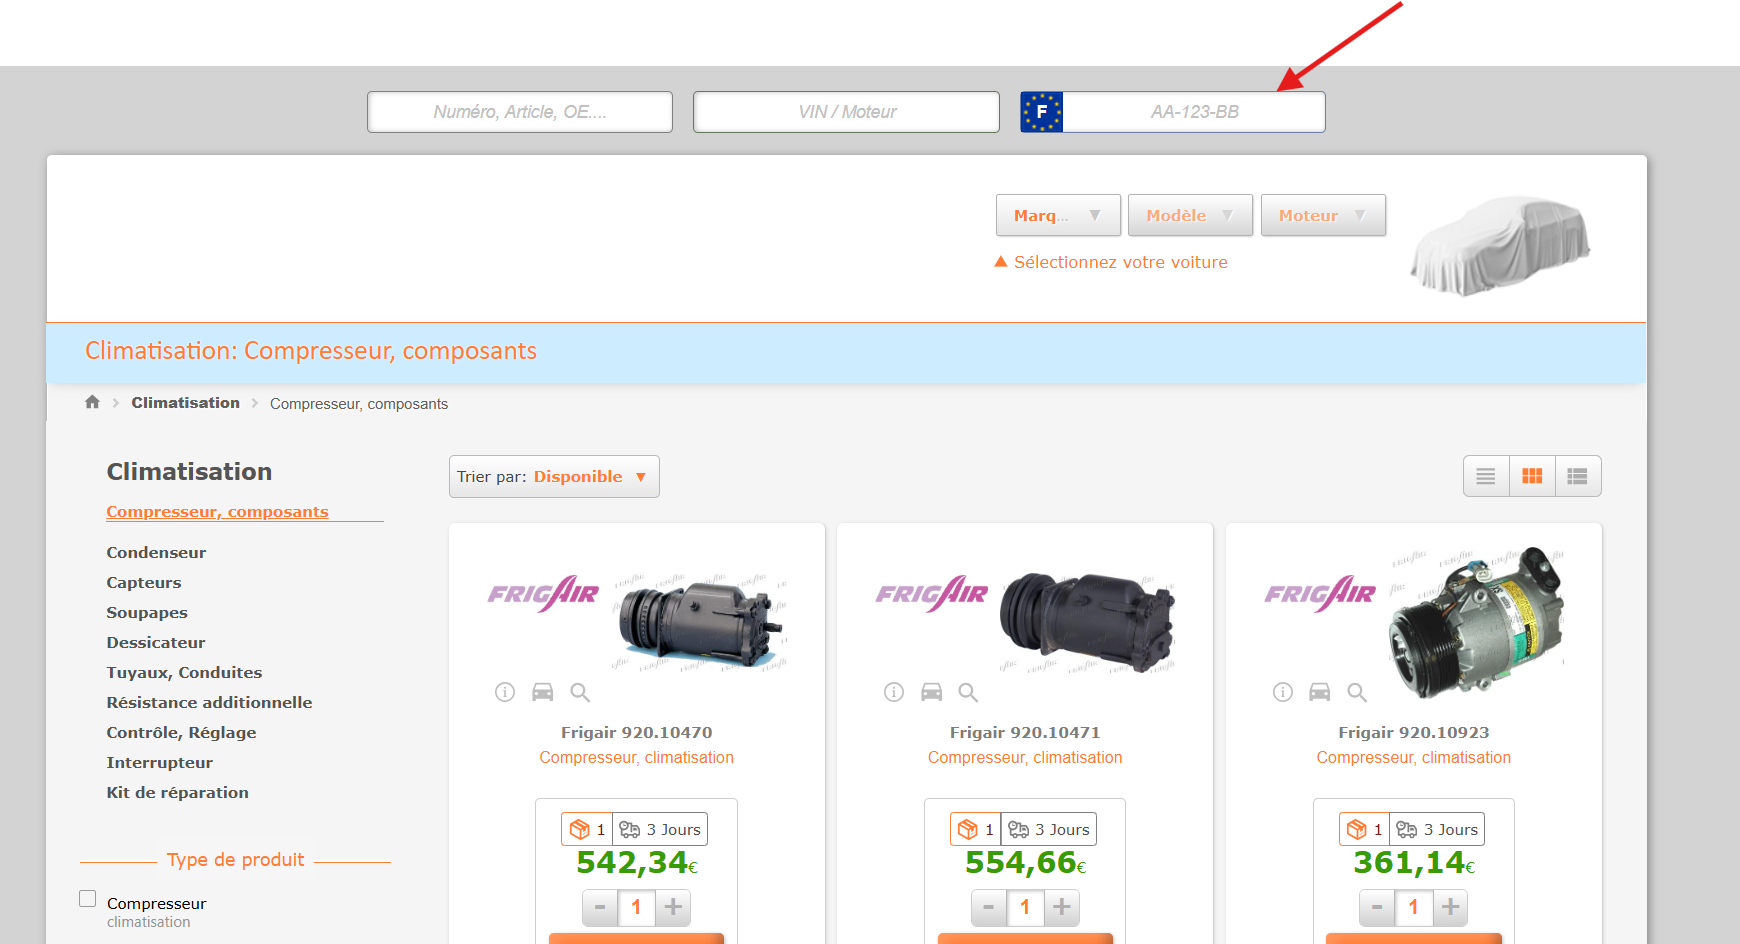Switch to grid view layout icon
Screen dimensions: 1740x944
coord(1532,477)
